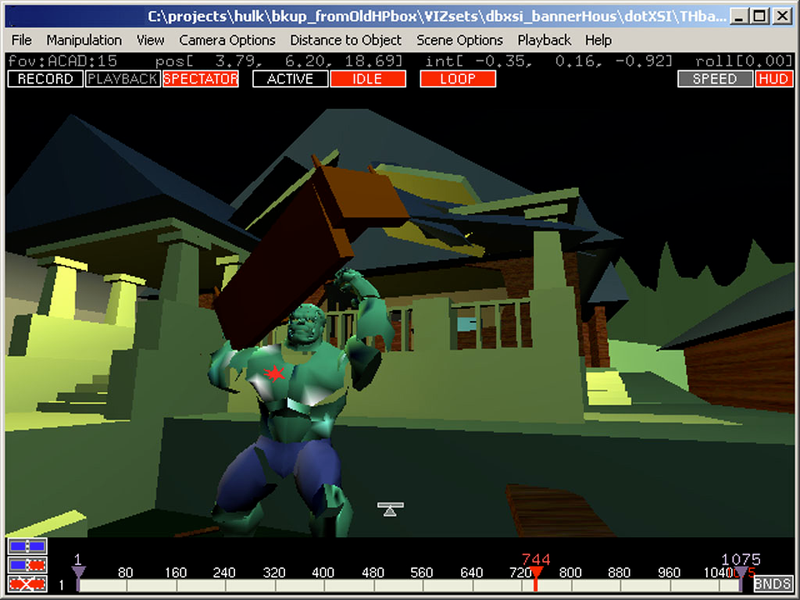Viewport: 800px width, 600px height.
Task: Toggle the PLAYBACK mode button
Action: click(x=123, y=79)
